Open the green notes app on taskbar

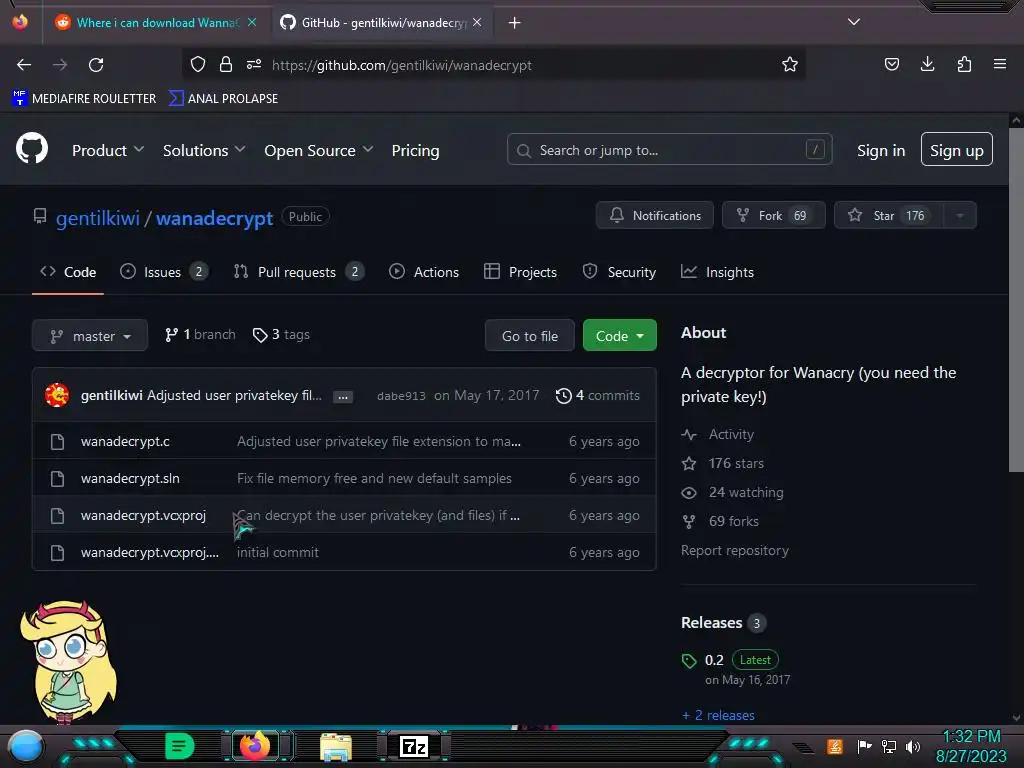(x=179, y=746)
